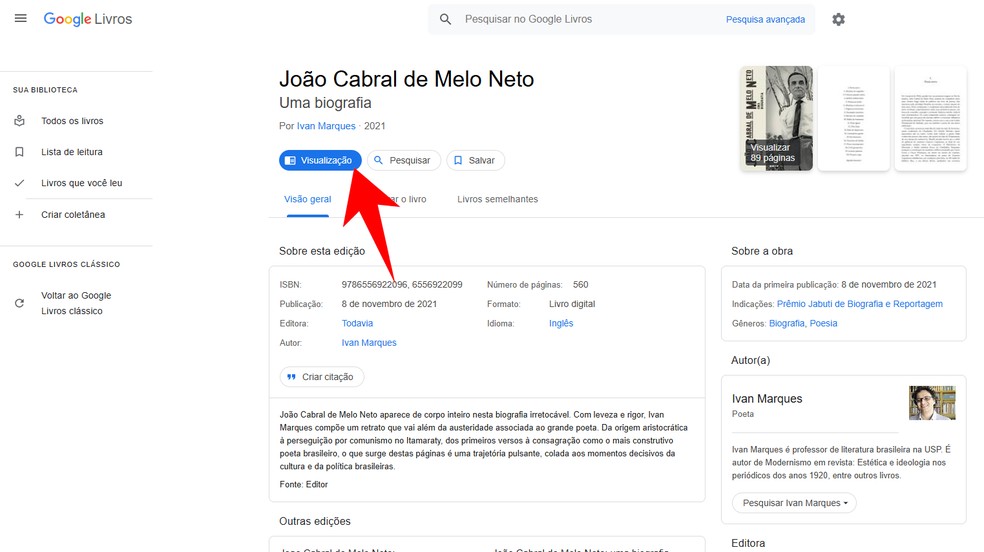Open Pesquisa avançada link
This screenshot has height=552, width=984.
pyautogui.click(x=765, y=19)
